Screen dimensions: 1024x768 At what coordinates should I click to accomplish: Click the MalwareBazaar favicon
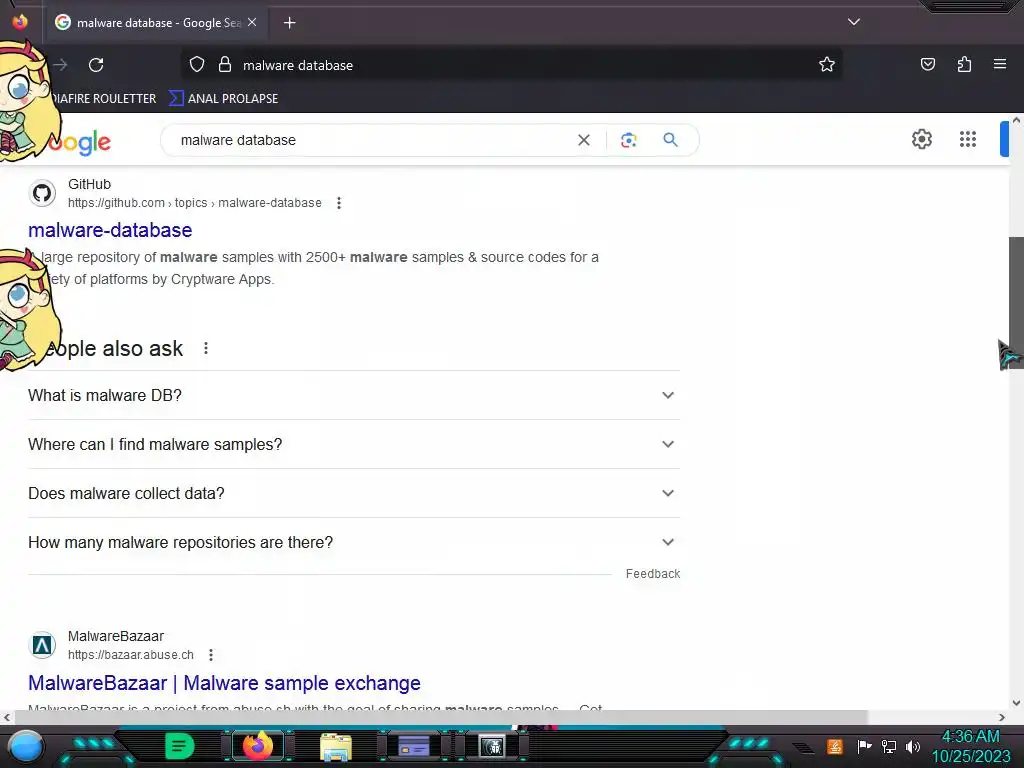tap(42, 645)
